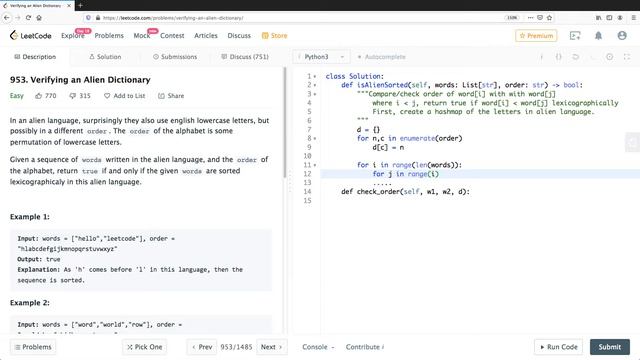This screenshot has height=360, width=640.
Task: Click code line 12 in the editor
Action: (x=480, y=174)
